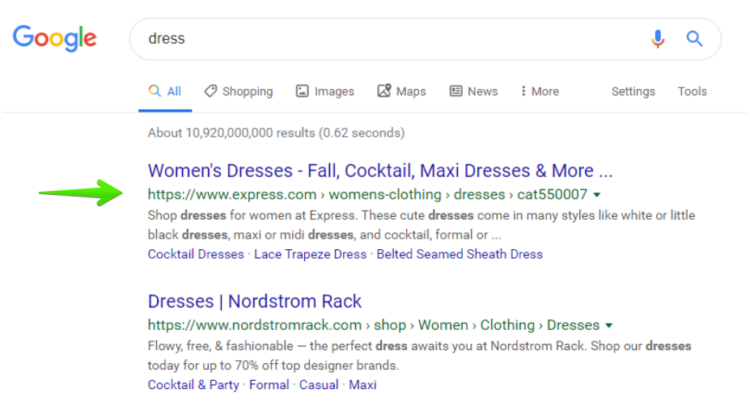Click the blue magnifying glass search button

point(694,39)
